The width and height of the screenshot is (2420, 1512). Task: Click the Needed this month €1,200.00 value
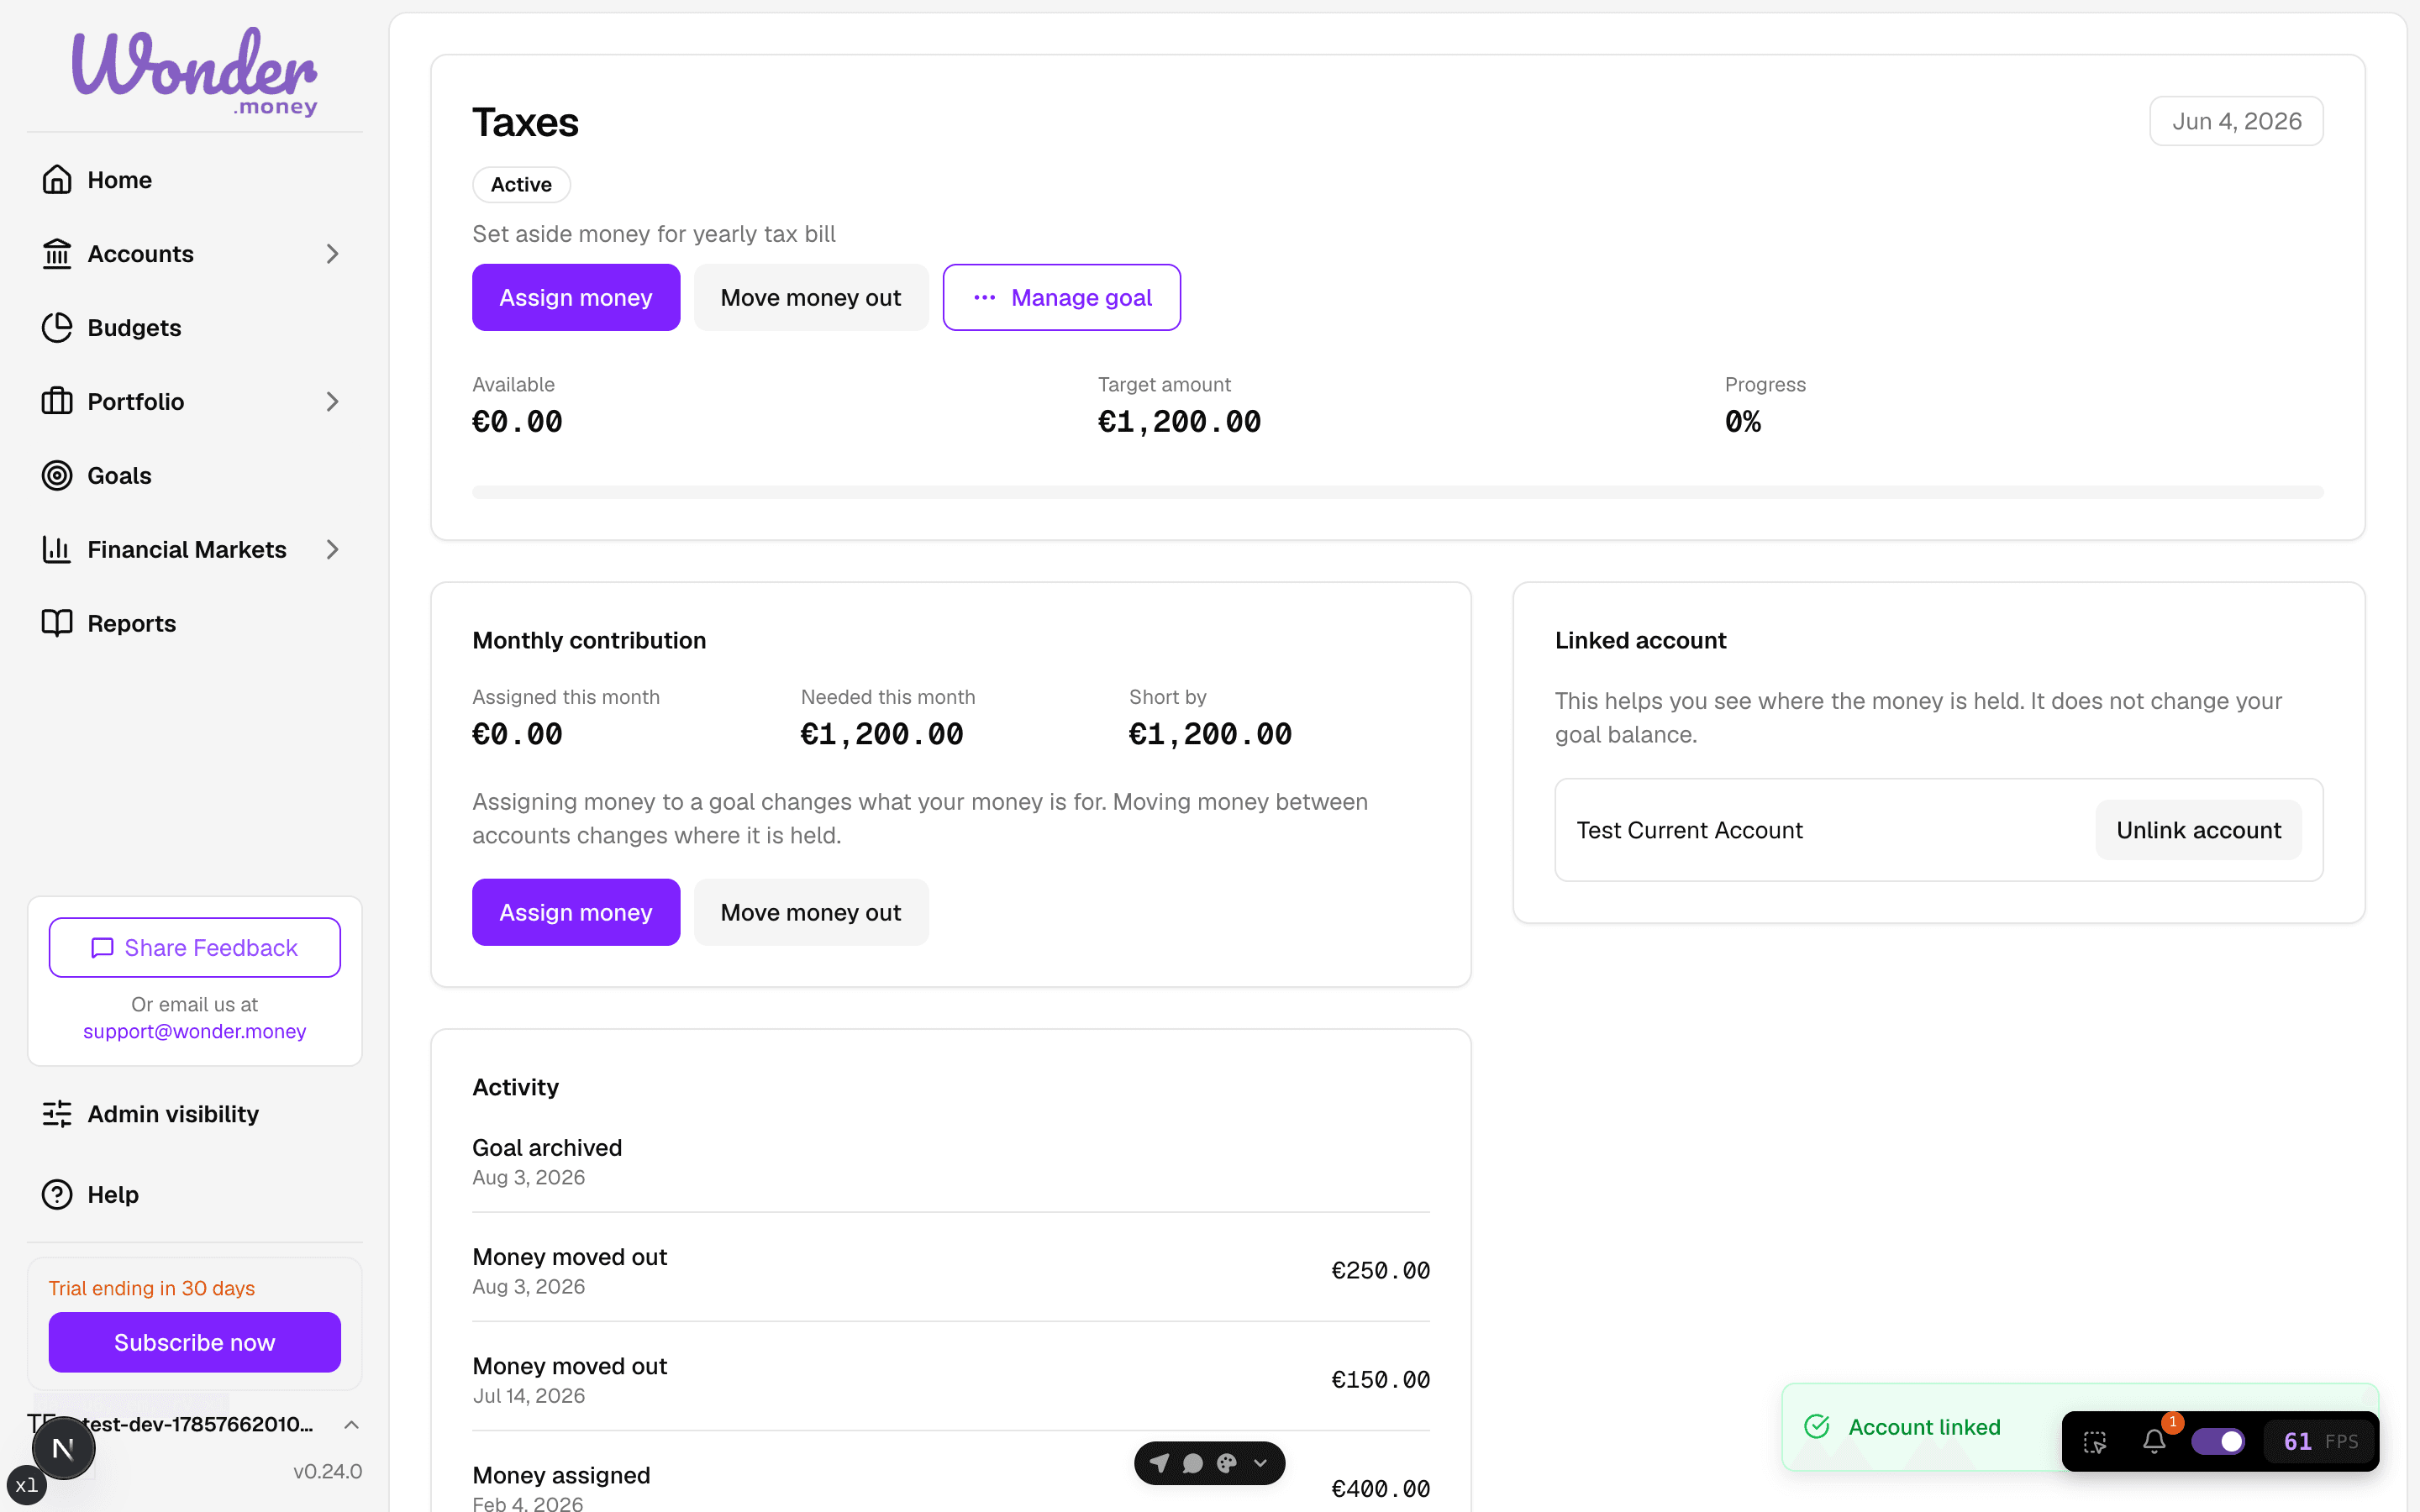[x=882, y=734]
